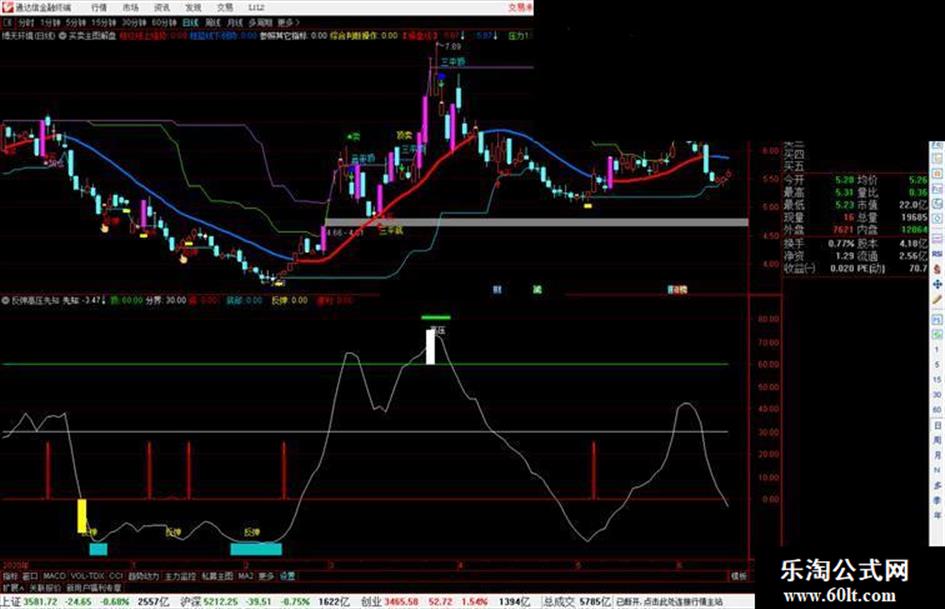Open the 市场 menu
945x609 pixels.
pos(130,8)
